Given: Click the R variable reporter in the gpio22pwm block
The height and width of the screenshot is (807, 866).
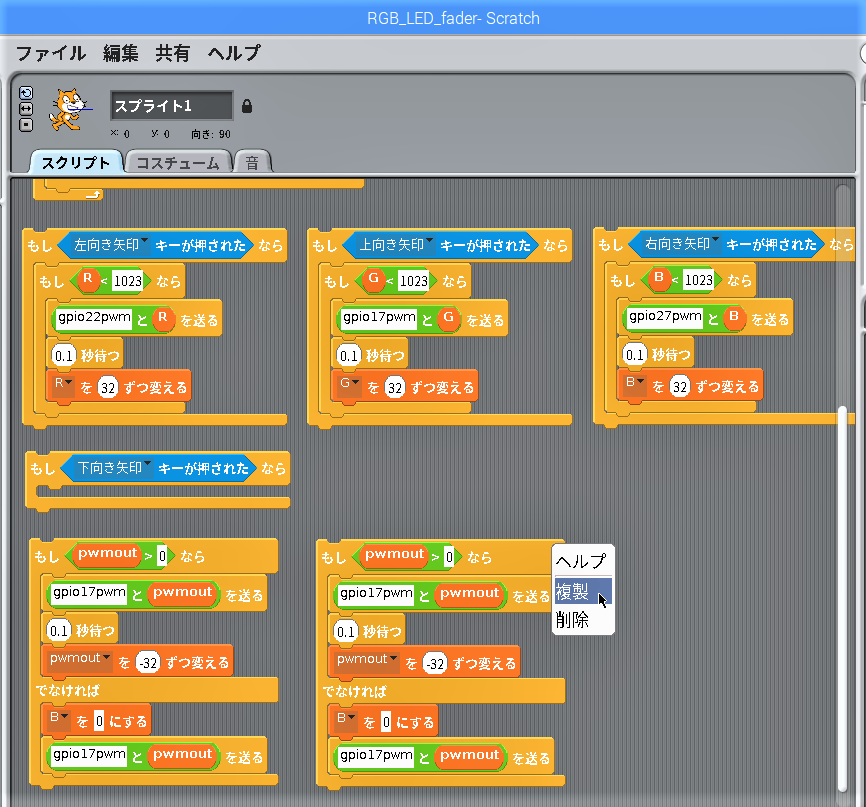Looking at the screenshot, I should (x=163, y=319).
